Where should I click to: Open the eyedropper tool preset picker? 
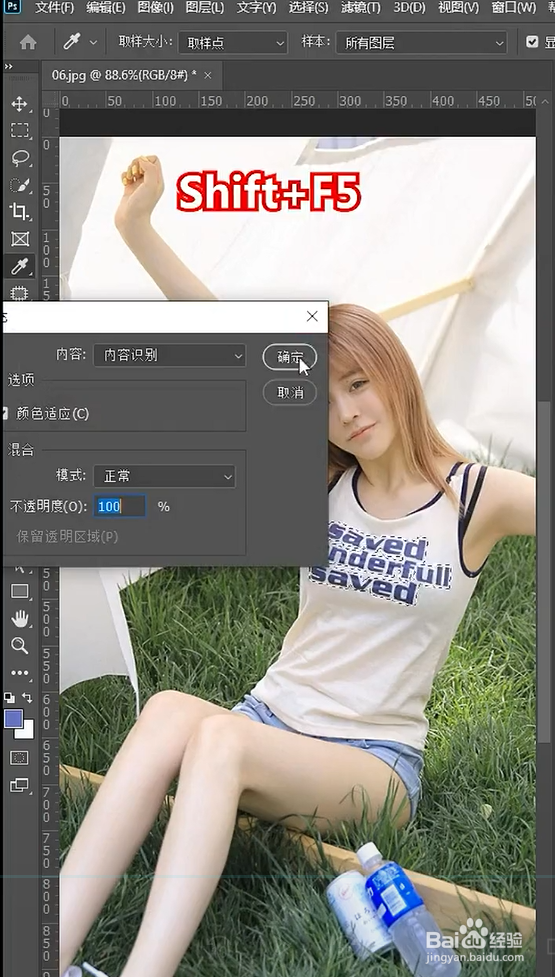[x=93, y=42]
